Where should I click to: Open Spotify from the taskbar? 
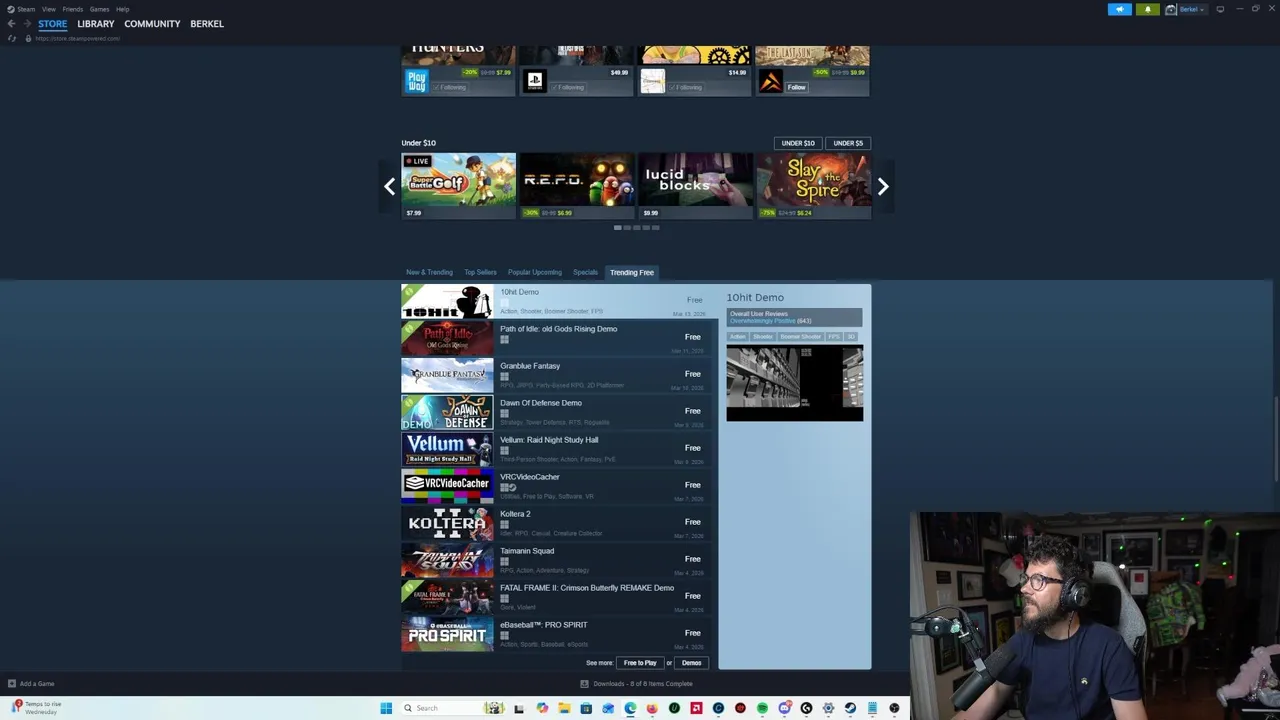tap(762, 708)
